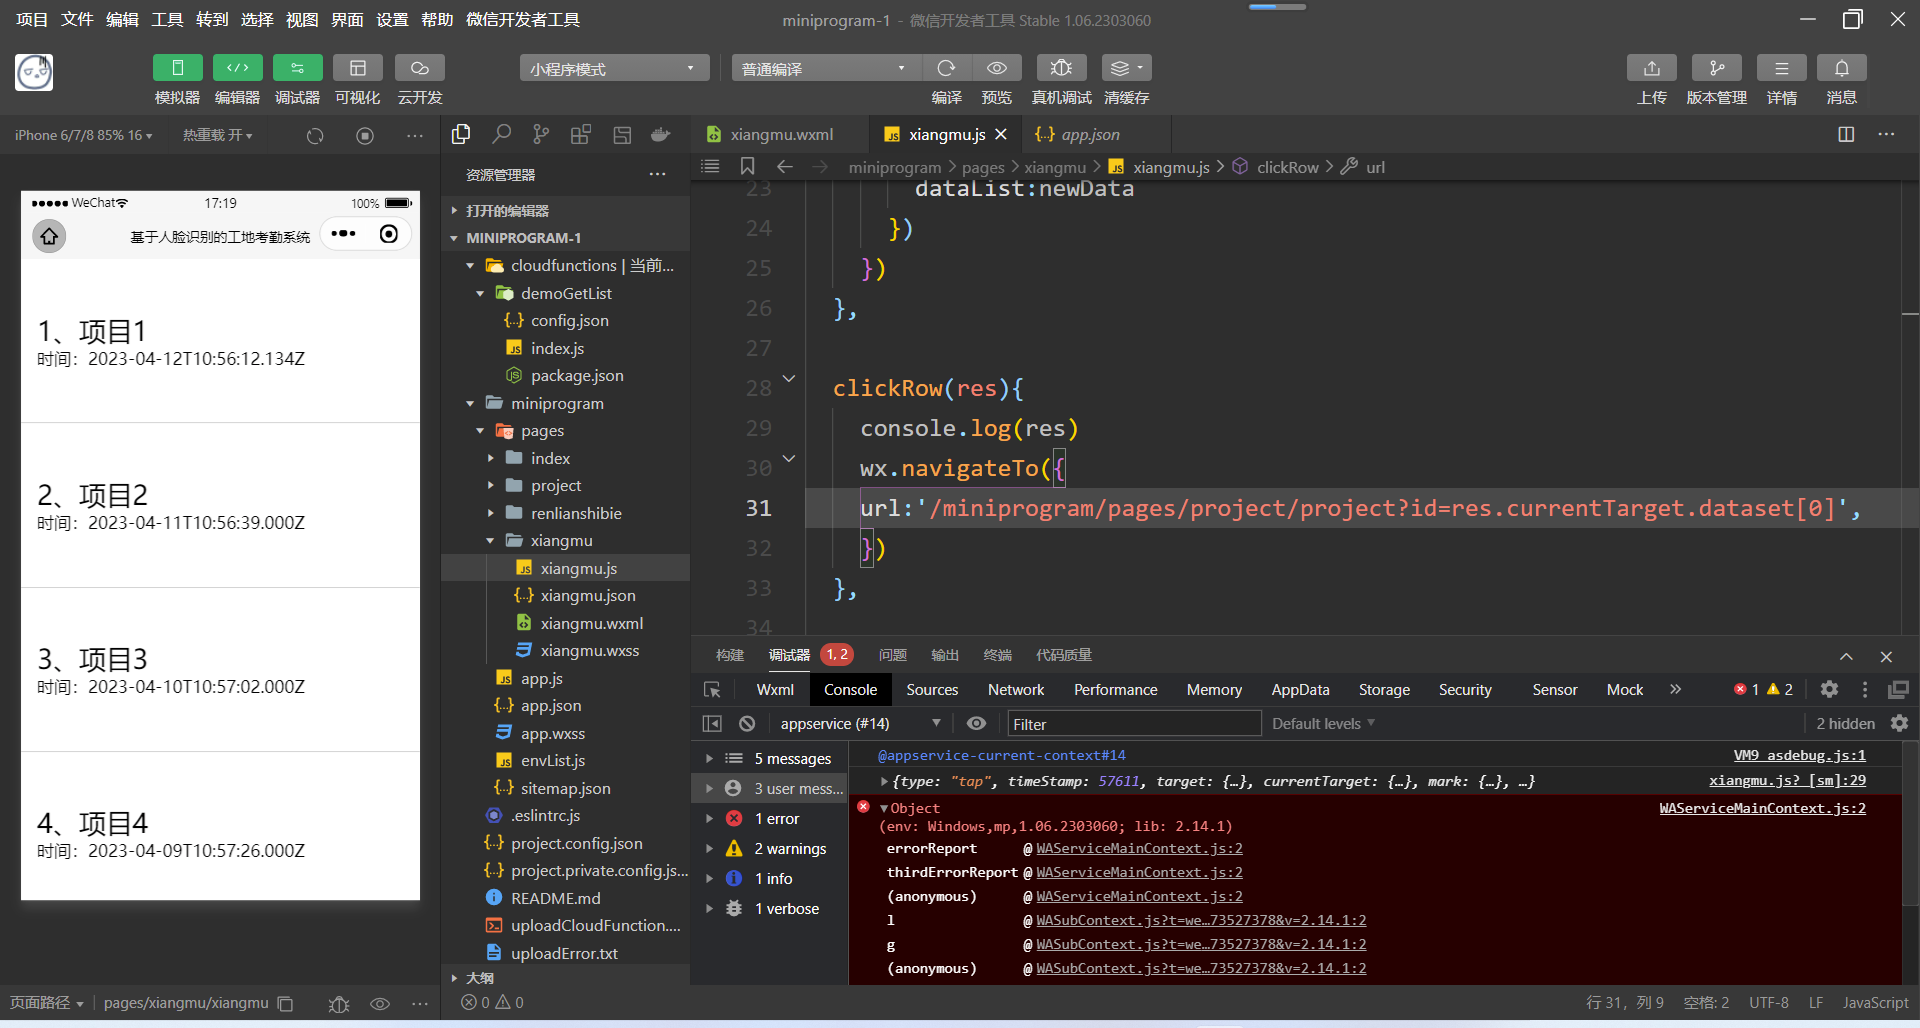The width and height of the screenshot is (1920, 1028).
Task: Toggle the hot reload (热重载) dropdown
Action: tap(217, 135)
